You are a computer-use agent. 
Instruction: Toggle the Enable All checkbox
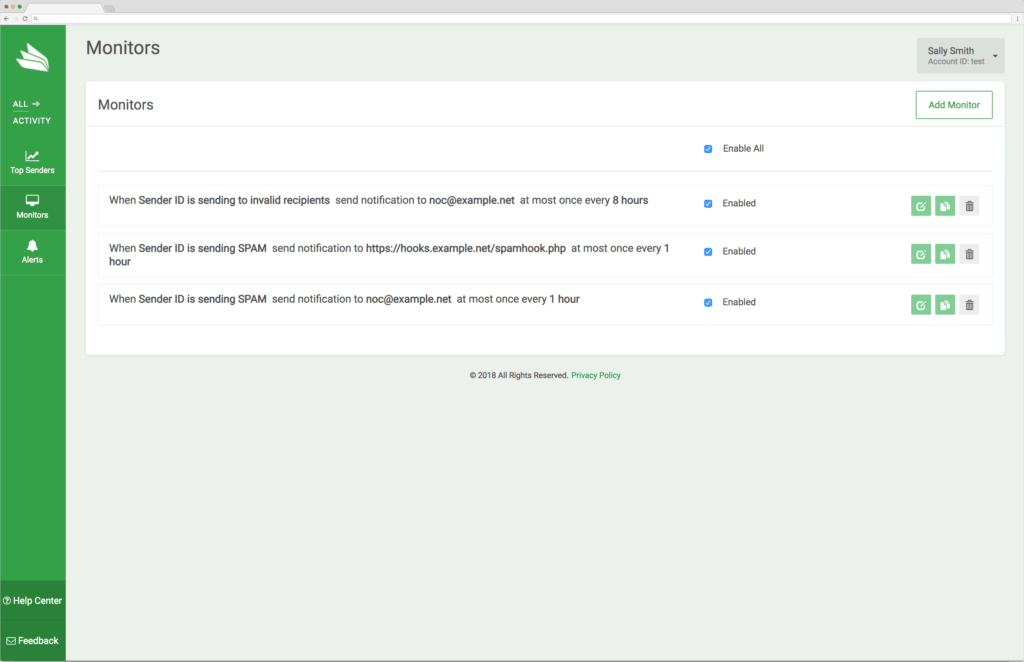[x=708, y=148]
